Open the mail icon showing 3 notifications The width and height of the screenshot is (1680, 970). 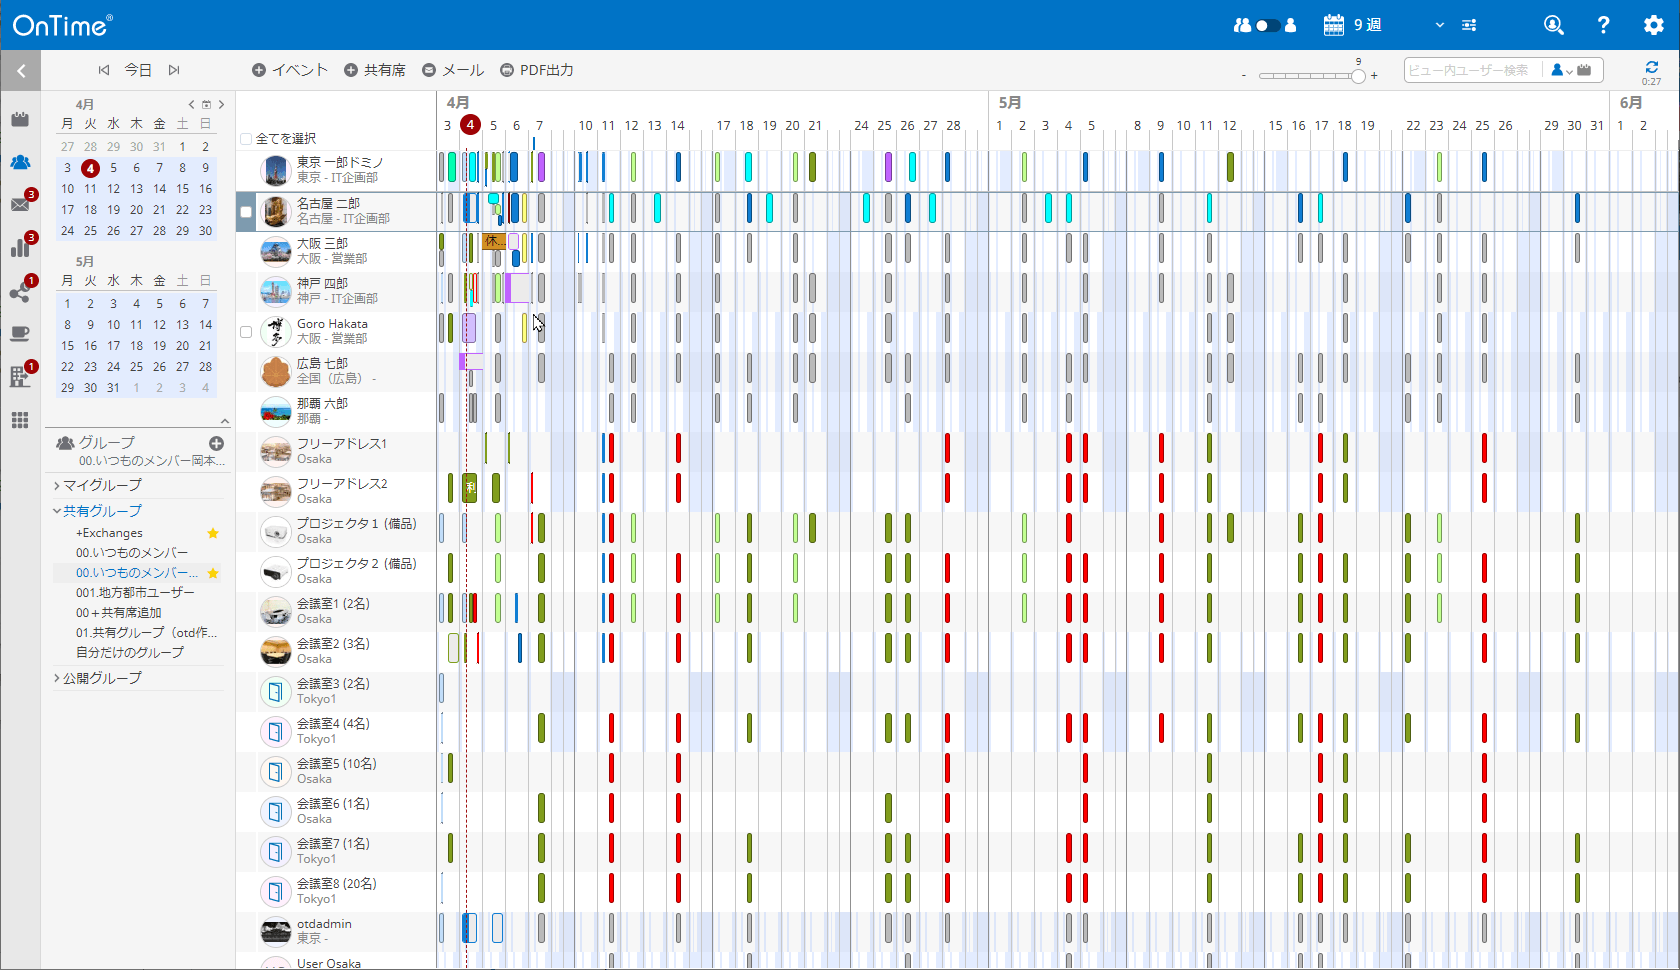pyautogui.click(x=20, y=203)
